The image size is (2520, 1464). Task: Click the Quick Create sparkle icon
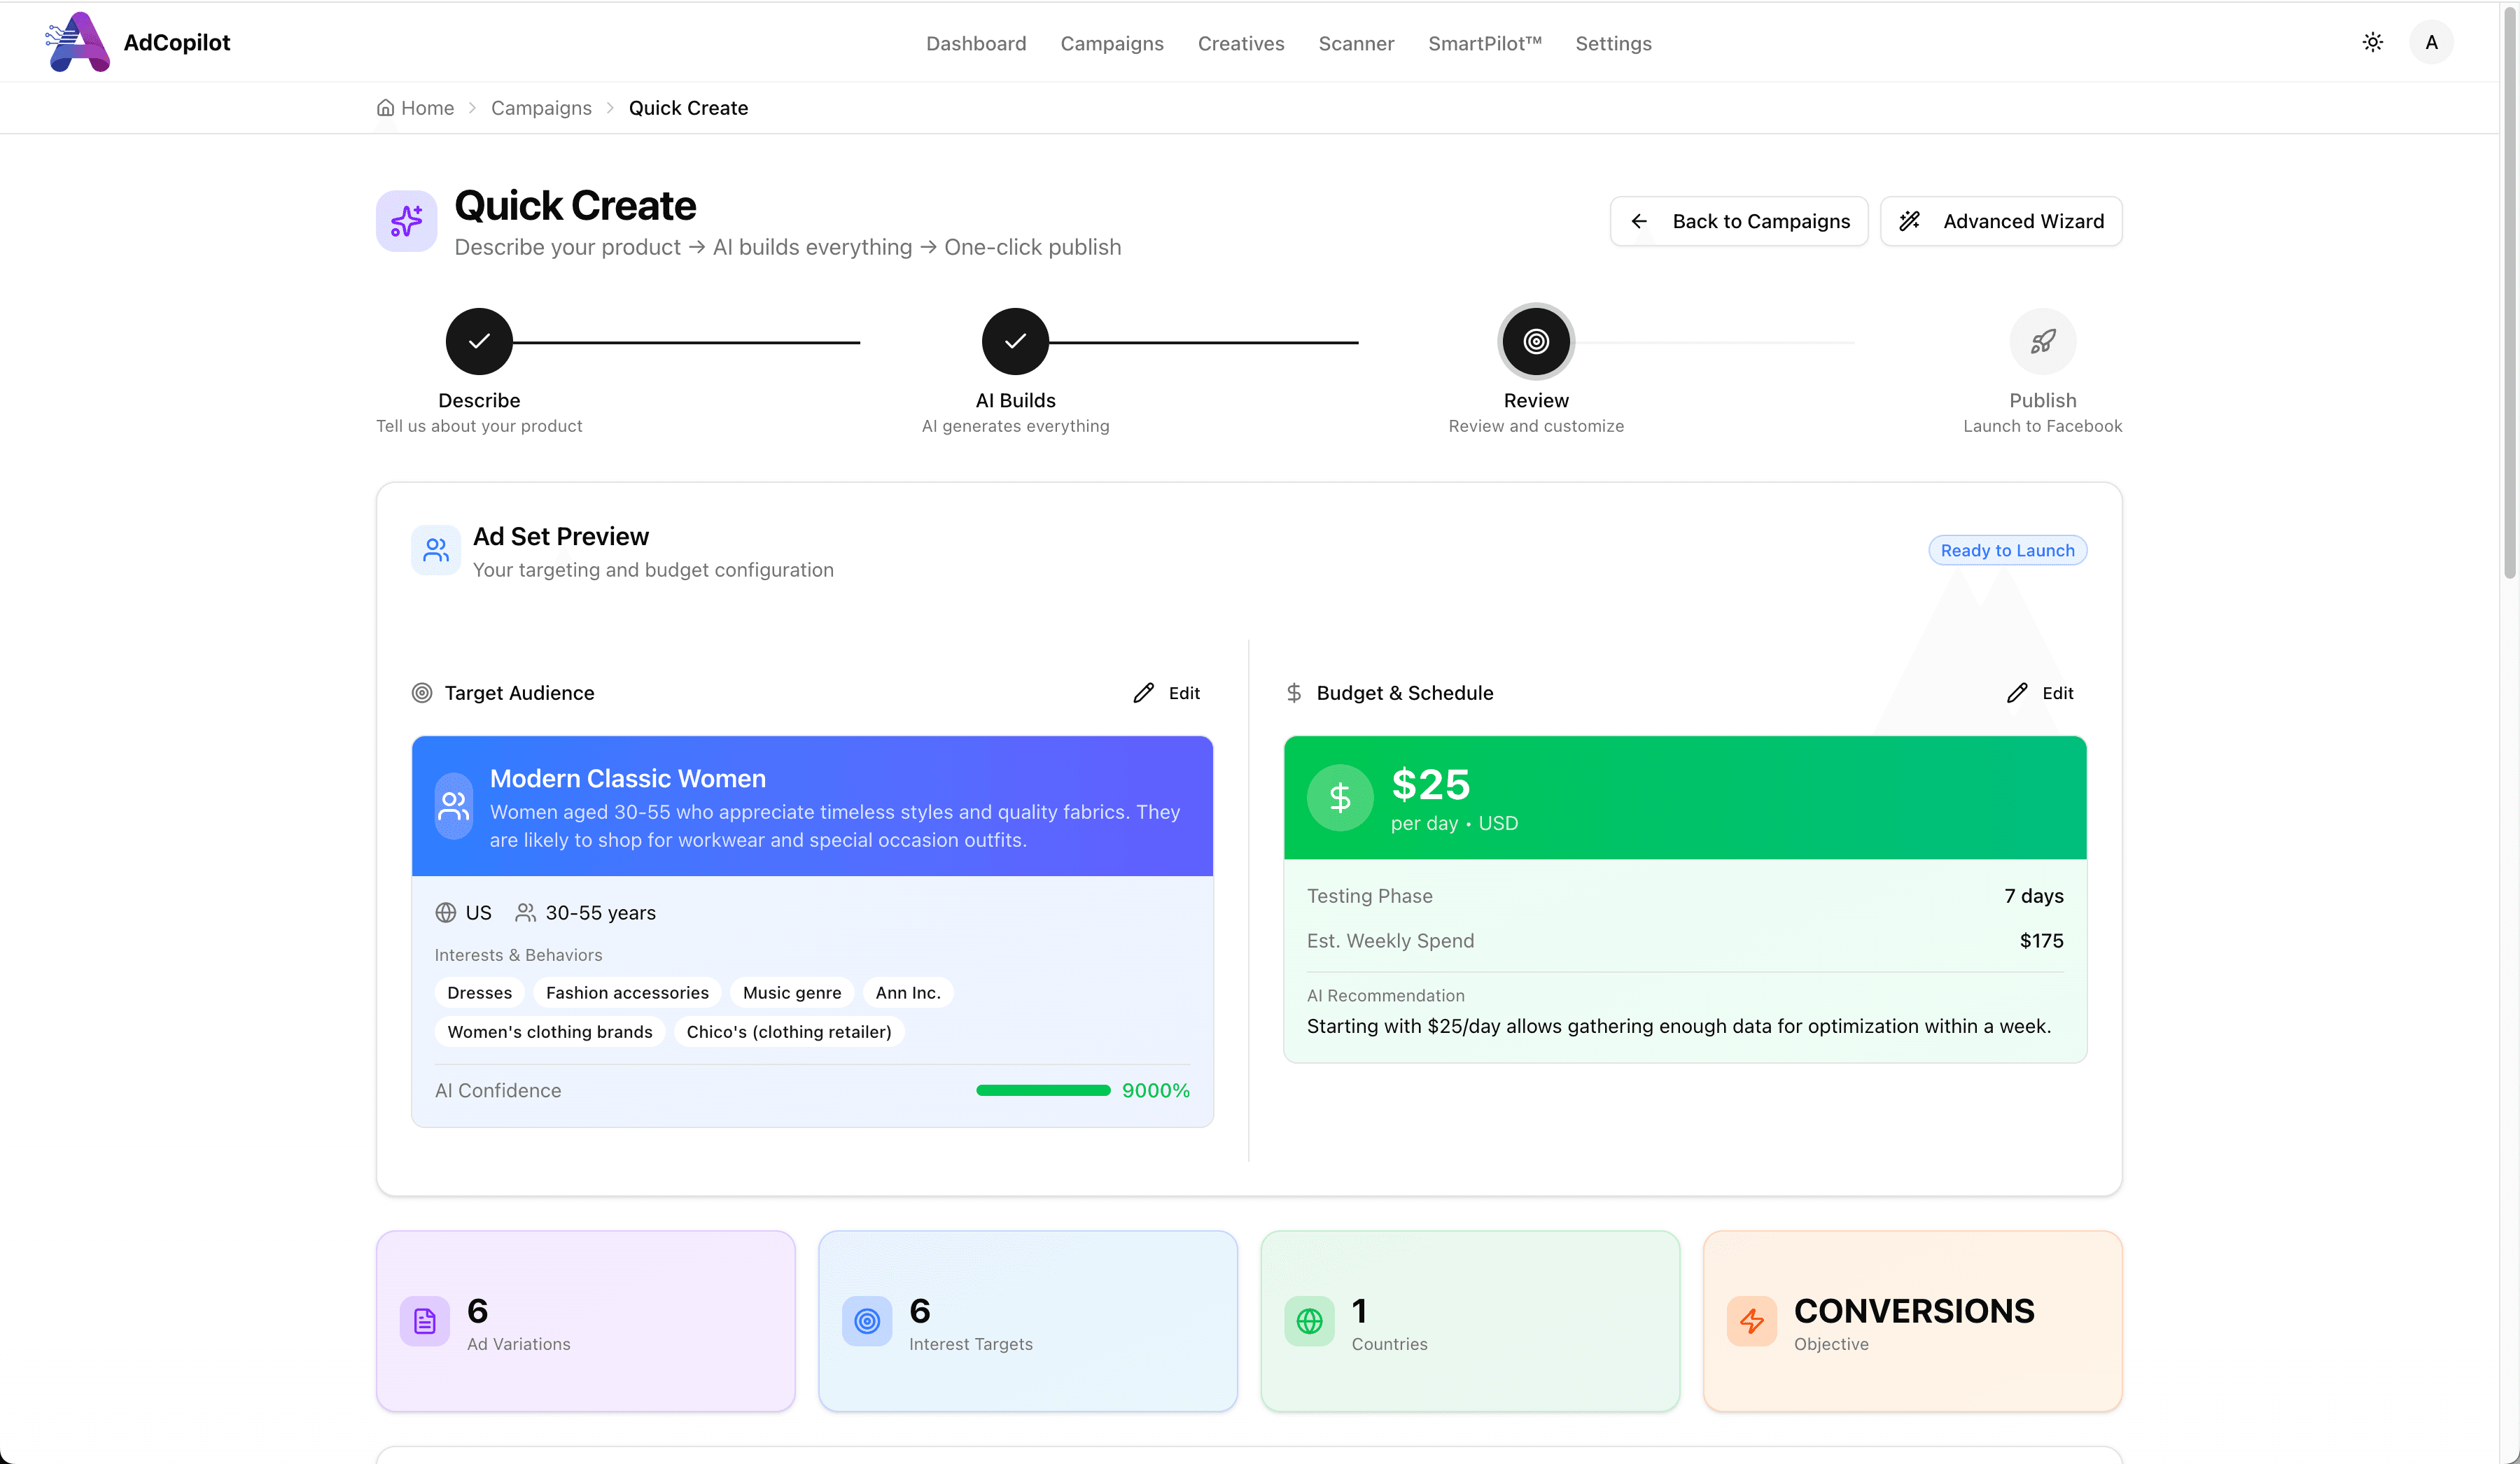pos(406,221)
